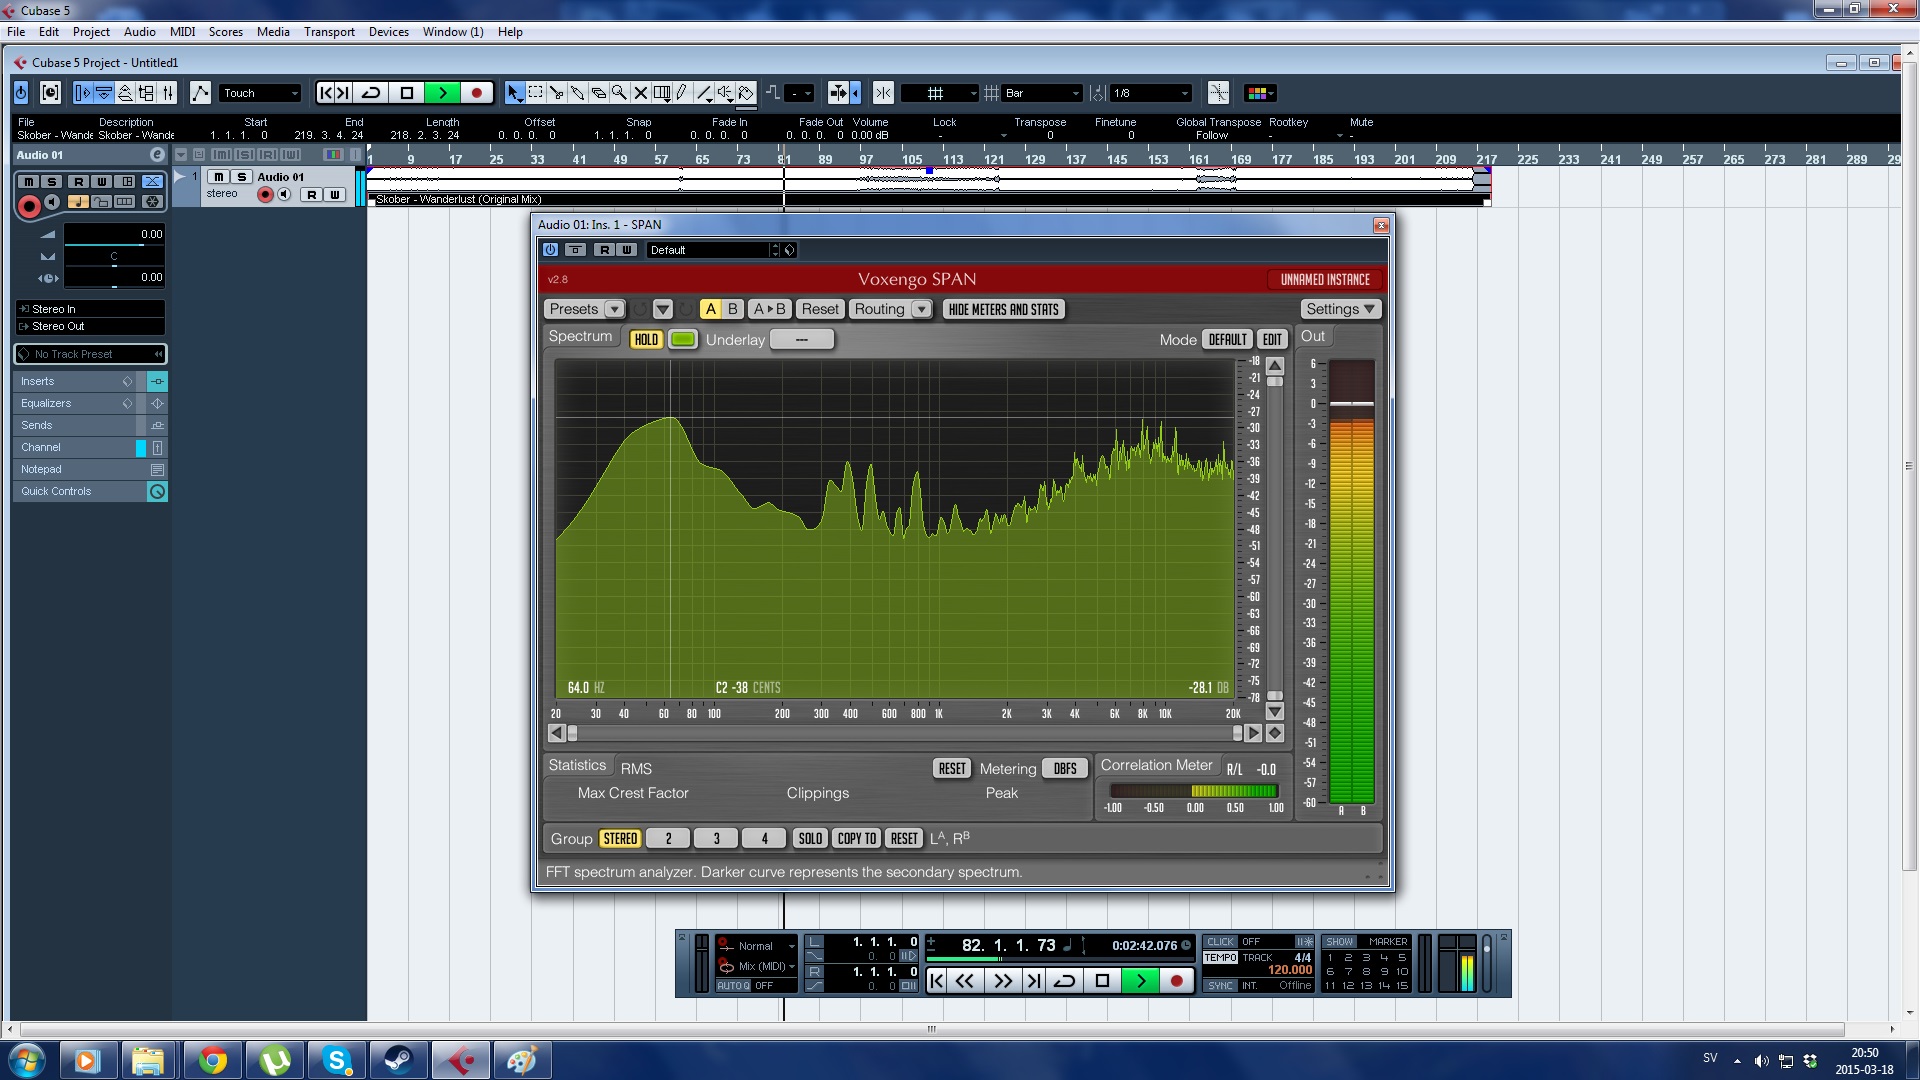Click the SOLO group button
The image size is (1920, 1080).
(x=810, y=838)
